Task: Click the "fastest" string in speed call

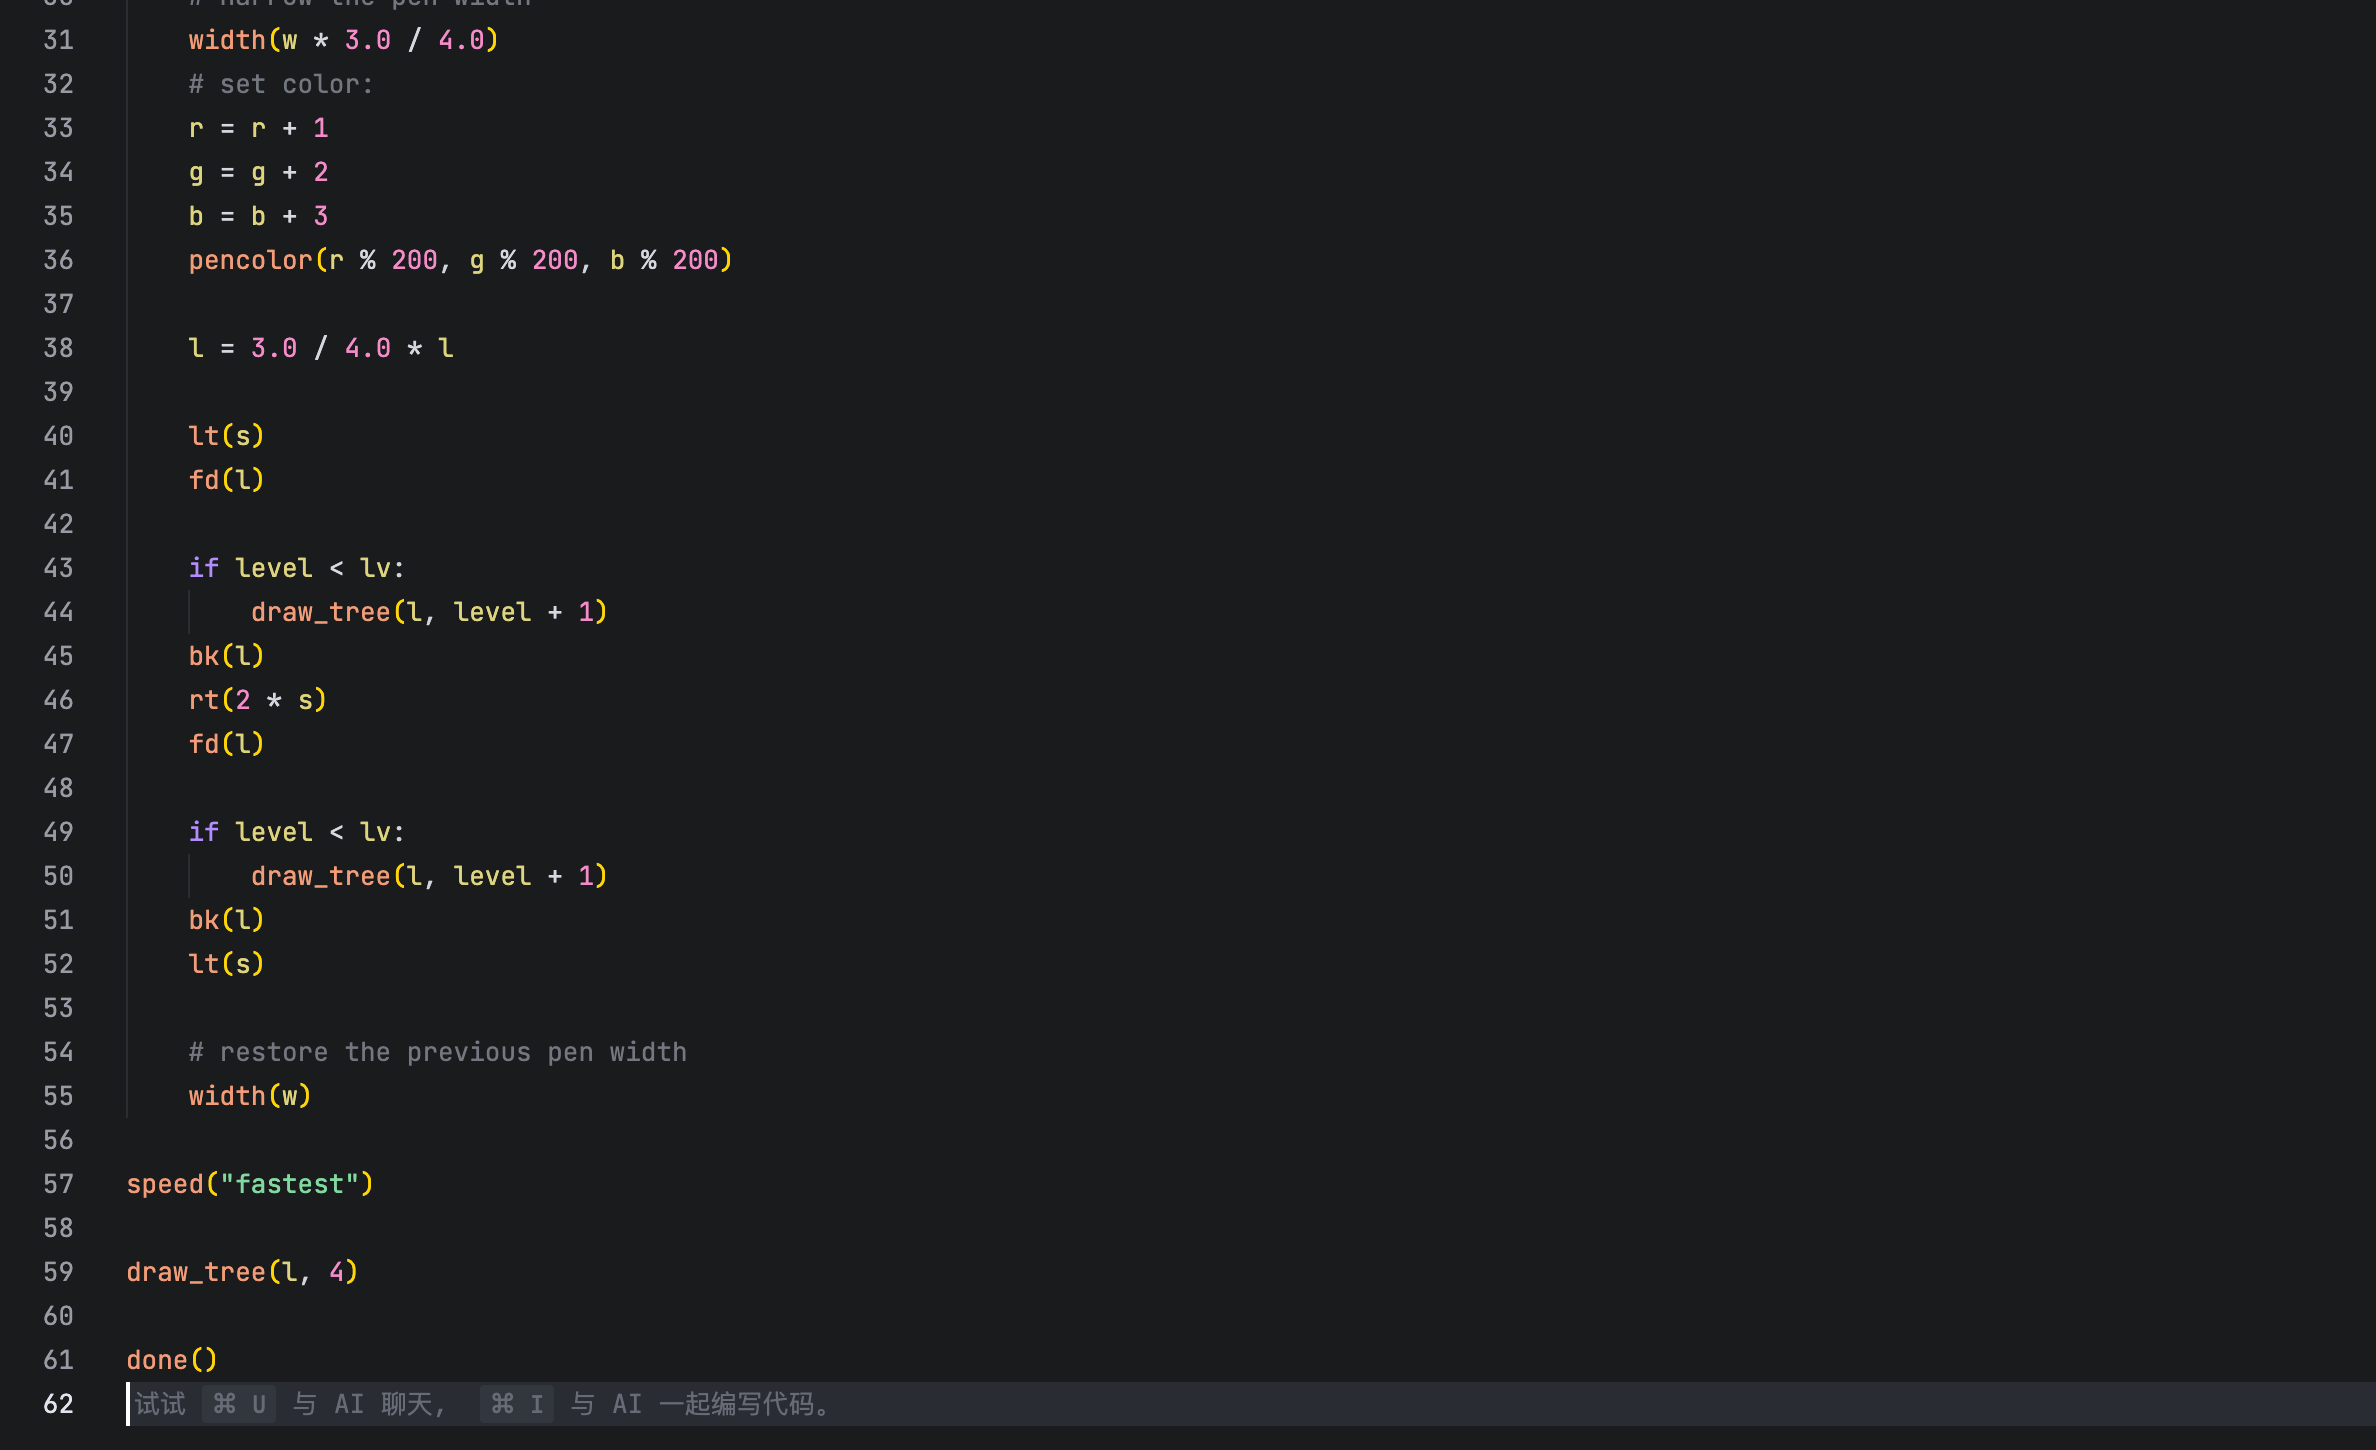Action: click(289, 1184)
